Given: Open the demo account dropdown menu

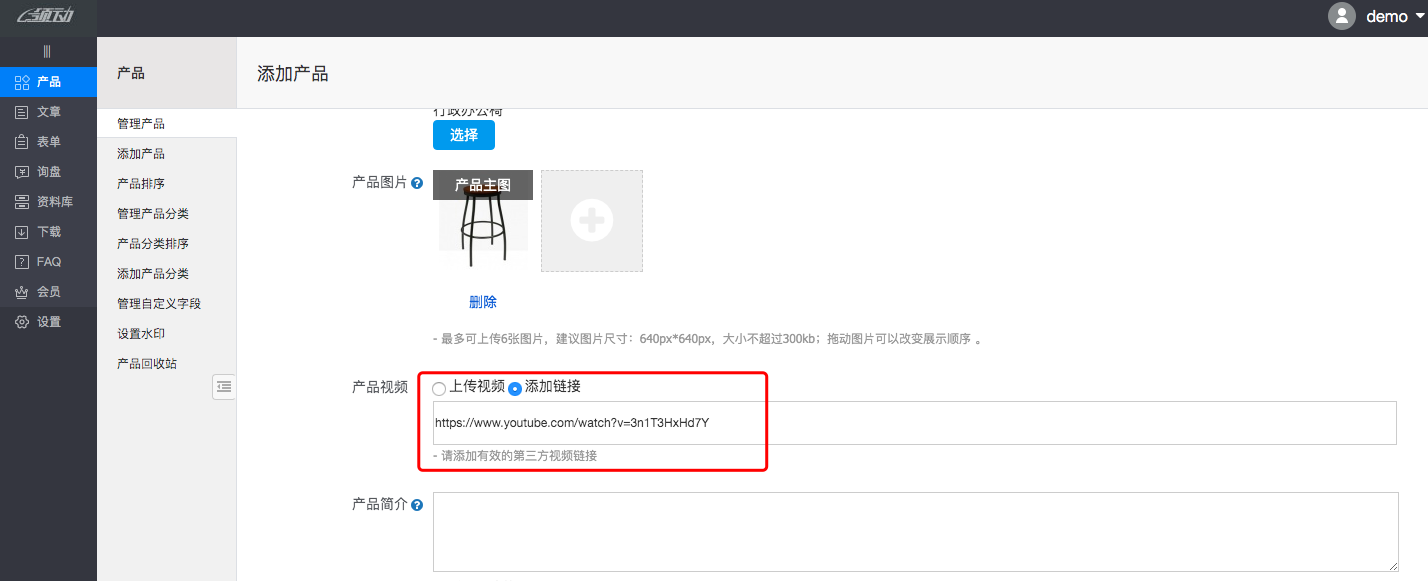Looking at the screenshot, I should (1388, 16).
